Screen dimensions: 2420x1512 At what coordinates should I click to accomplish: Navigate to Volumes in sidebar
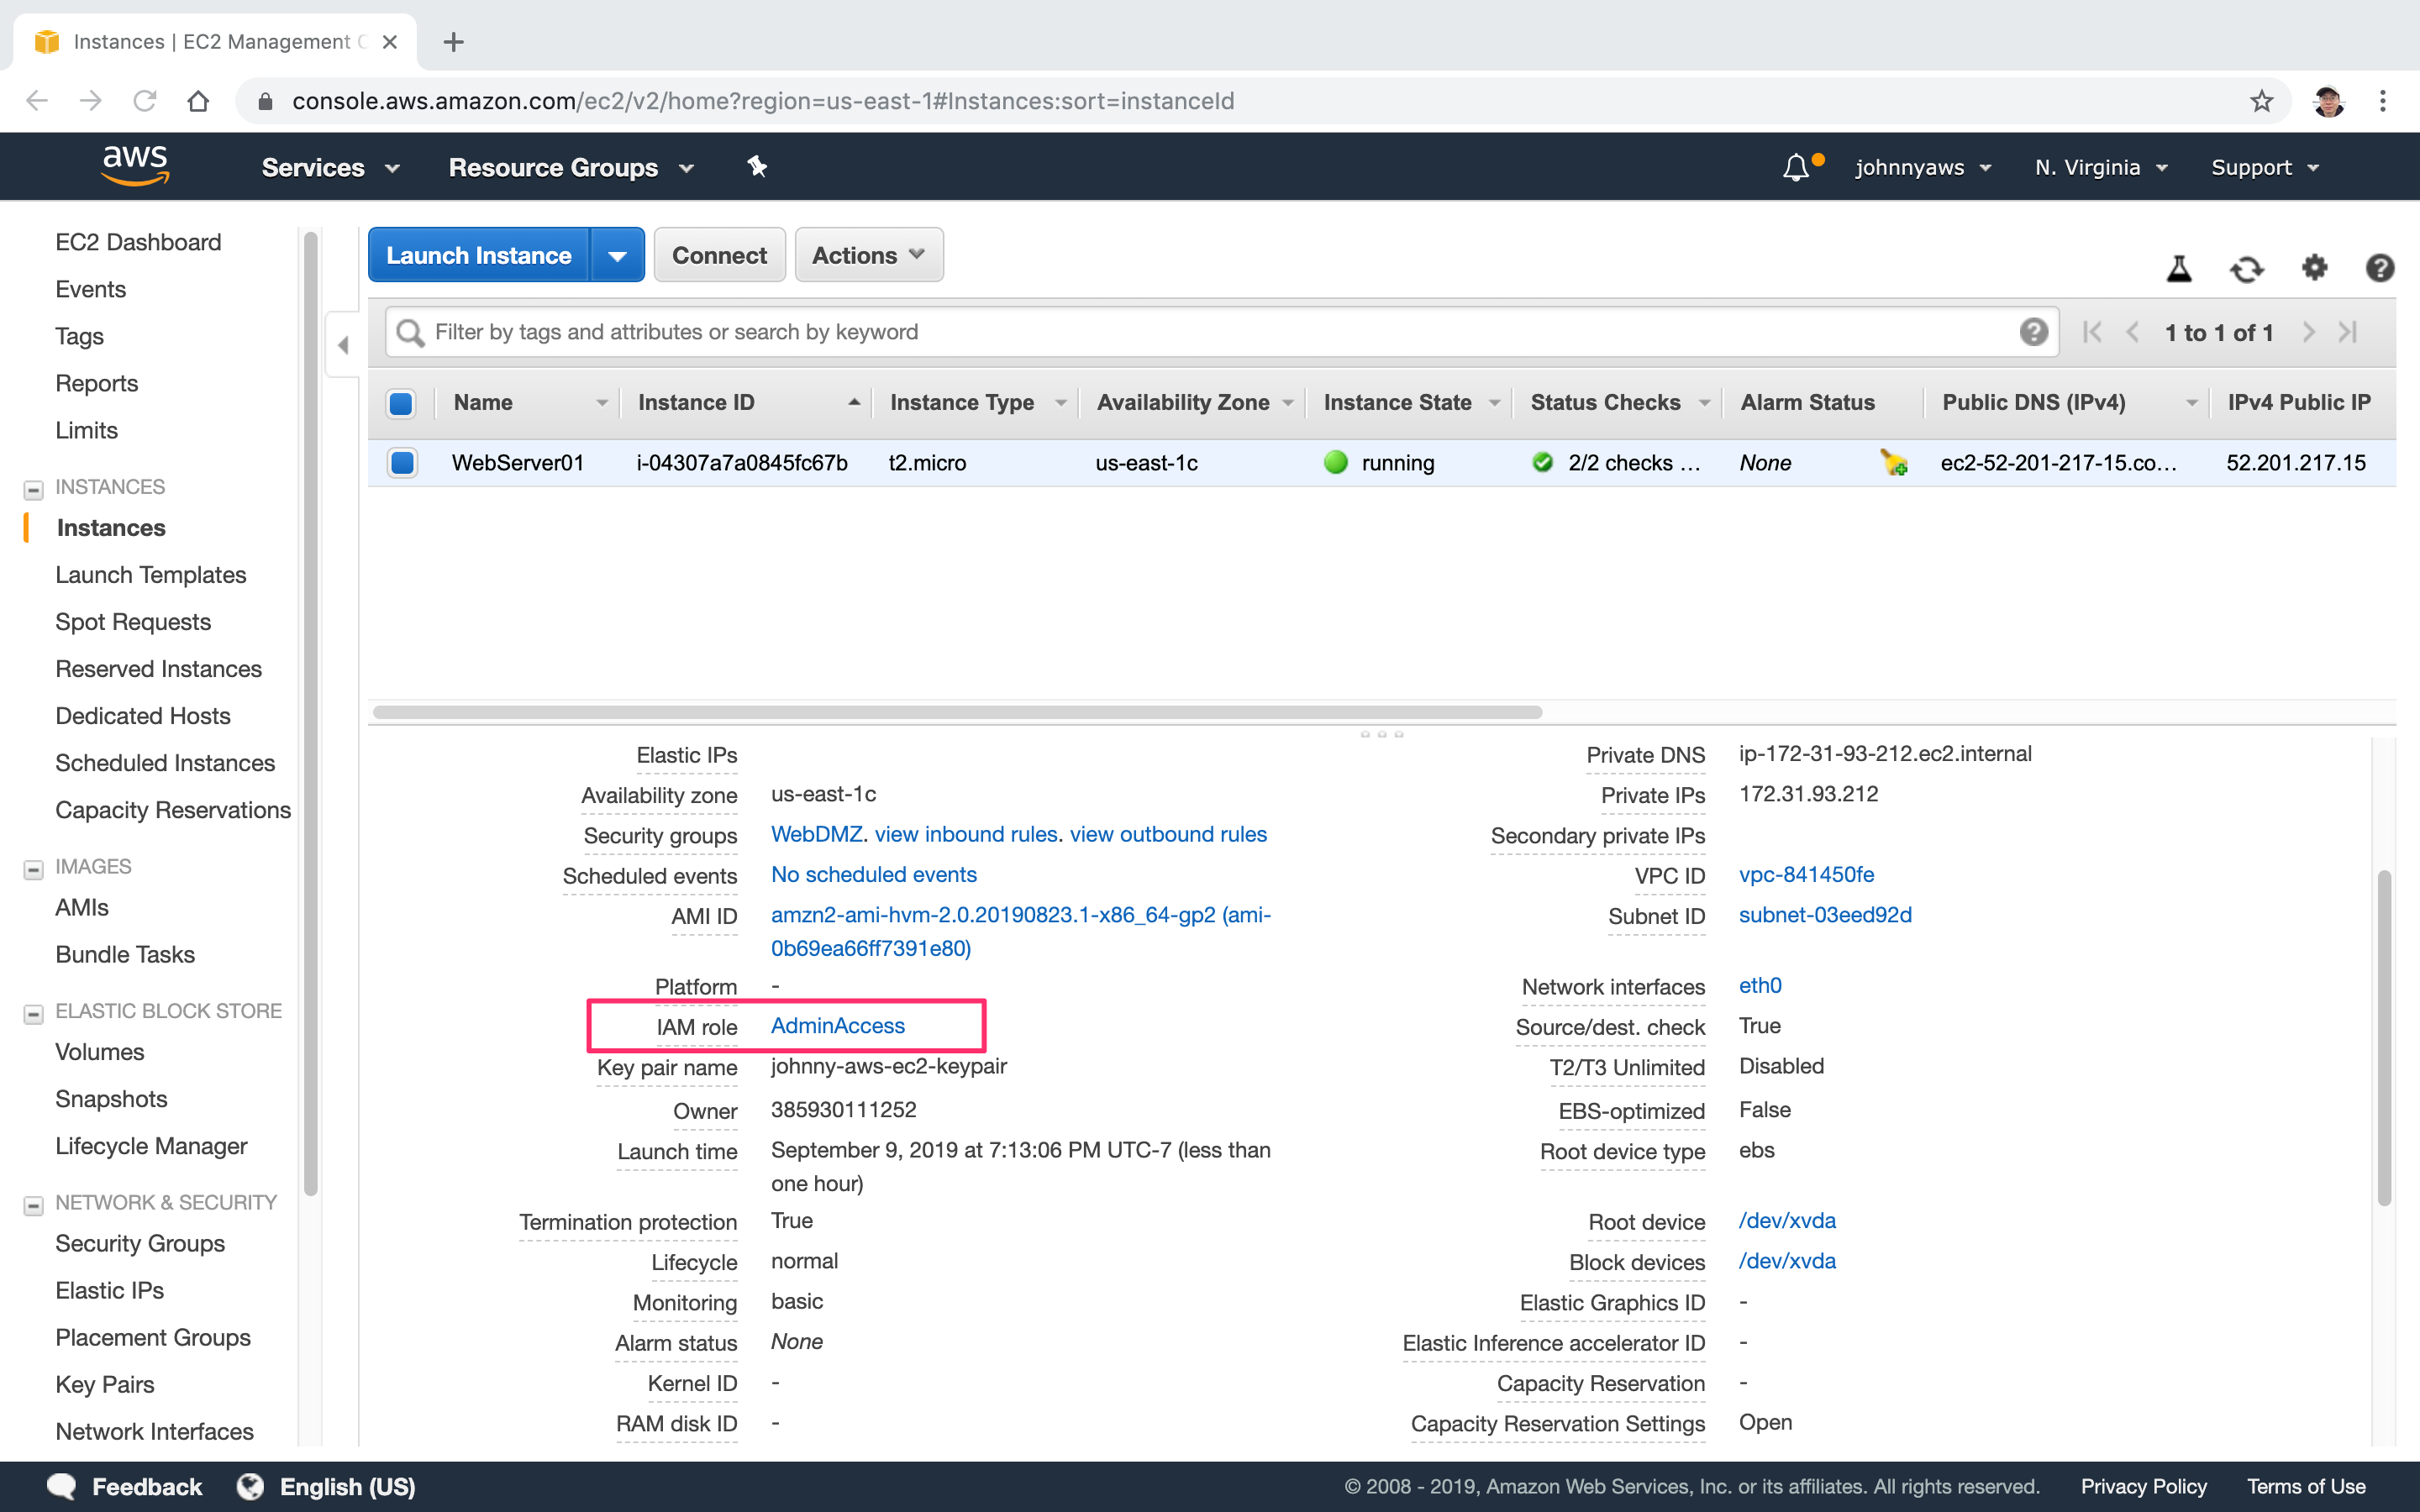[x=99, y=1052]
